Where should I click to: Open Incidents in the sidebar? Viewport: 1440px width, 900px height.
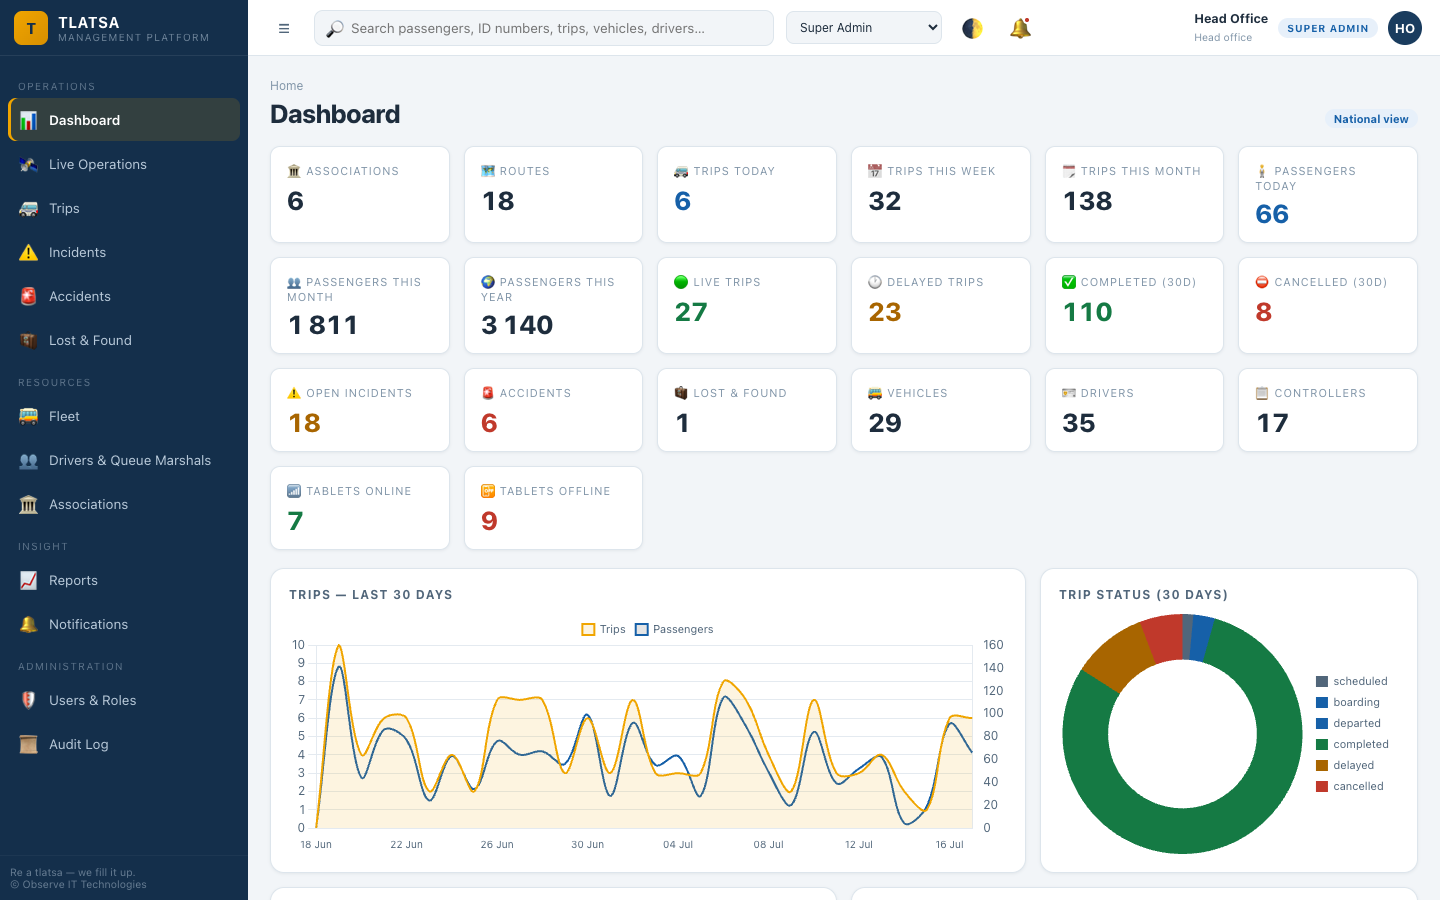[x=124, y=252]
